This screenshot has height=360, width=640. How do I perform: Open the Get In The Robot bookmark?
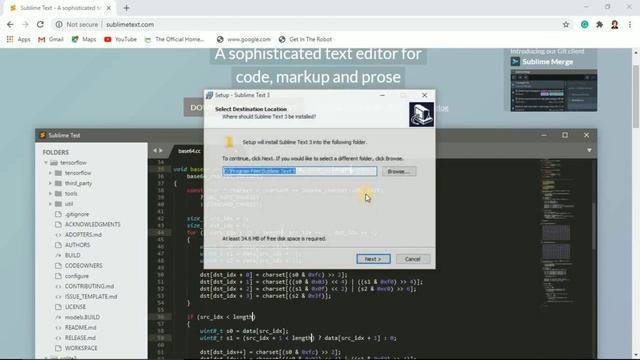point(305,39)
